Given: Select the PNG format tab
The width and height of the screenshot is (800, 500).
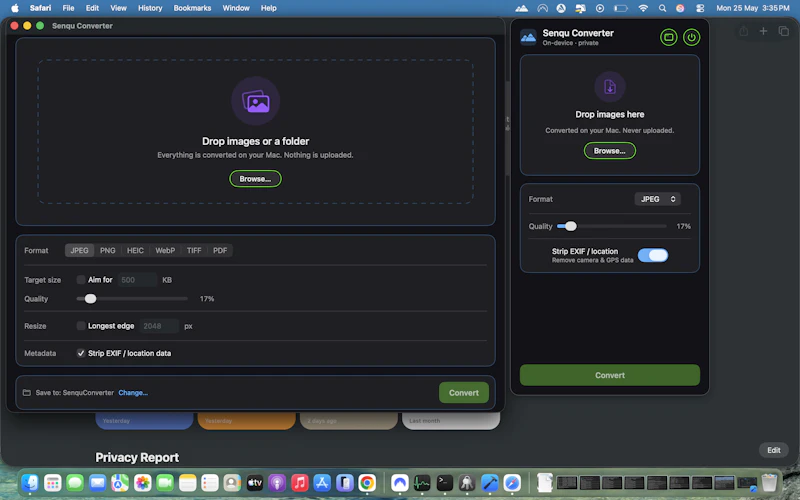Looking at the screenshot, I should tap(108, 251).
